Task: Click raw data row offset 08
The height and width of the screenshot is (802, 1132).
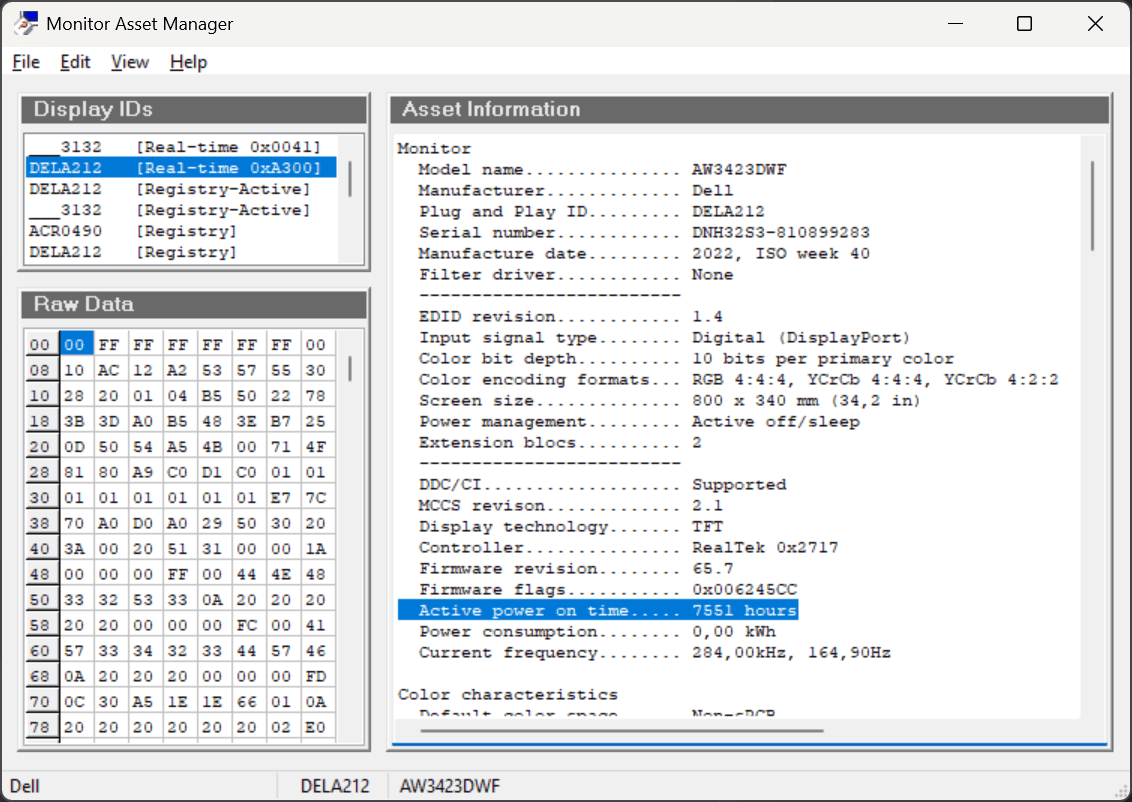Action: 40,370
